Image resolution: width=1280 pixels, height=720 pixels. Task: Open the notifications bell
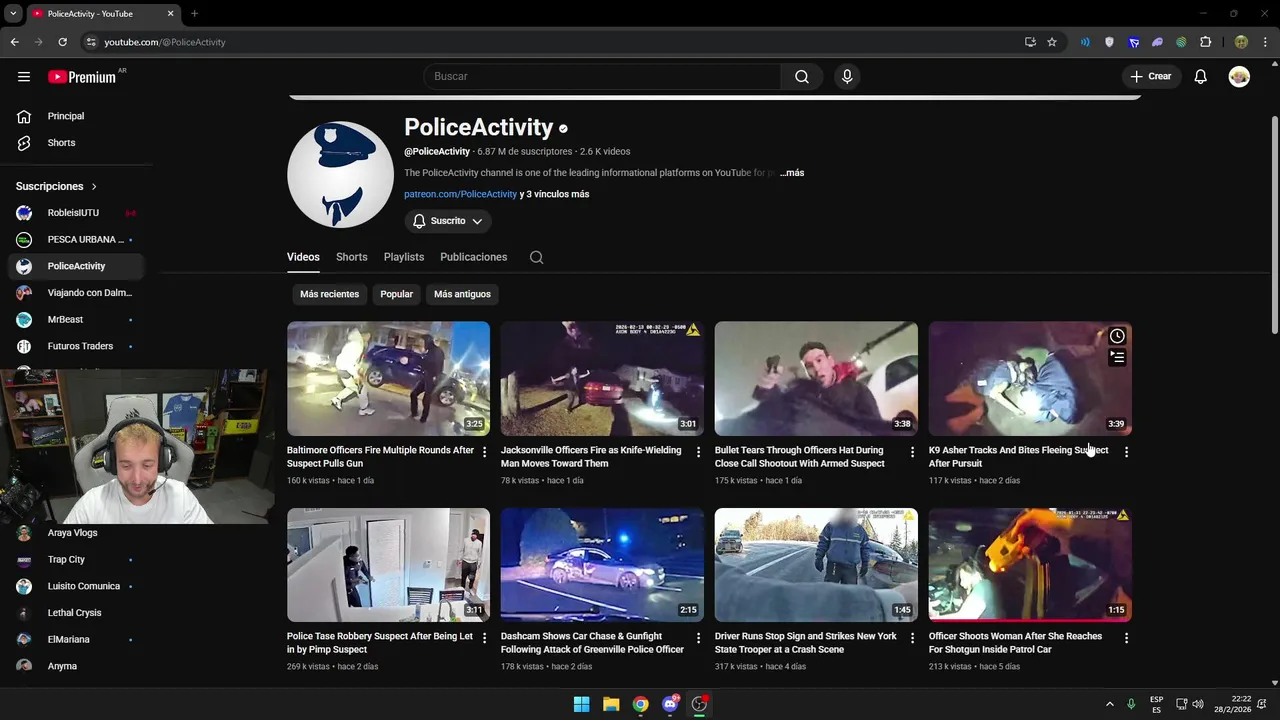1201,76
